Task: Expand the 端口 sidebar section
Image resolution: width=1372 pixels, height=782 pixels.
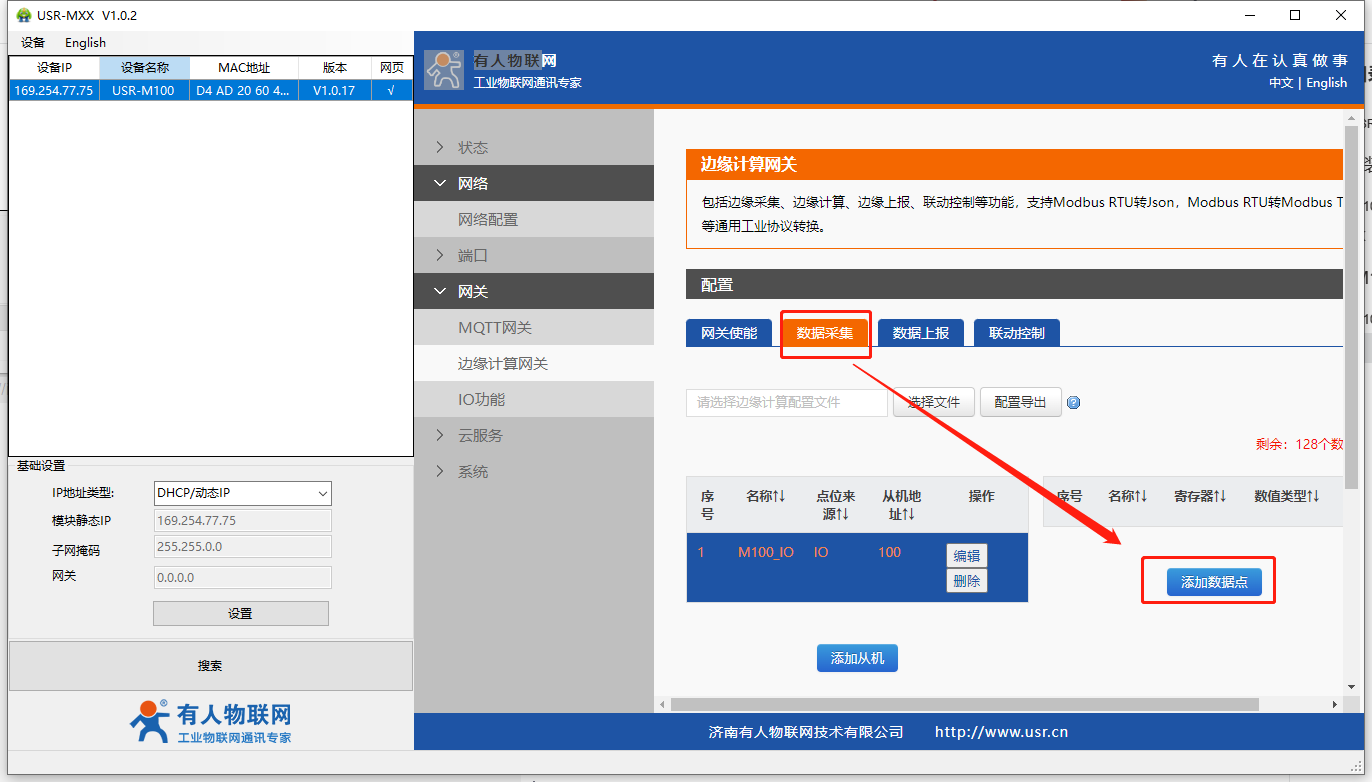Action: point(534,255)
